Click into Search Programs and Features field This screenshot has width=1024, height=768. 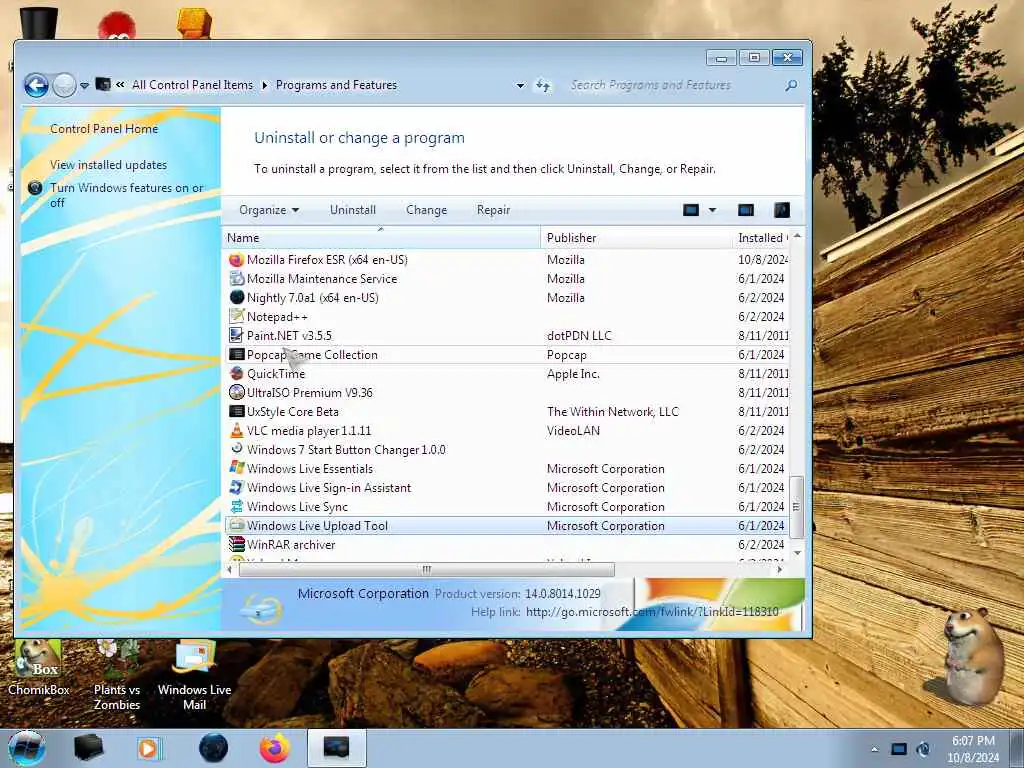673,85
